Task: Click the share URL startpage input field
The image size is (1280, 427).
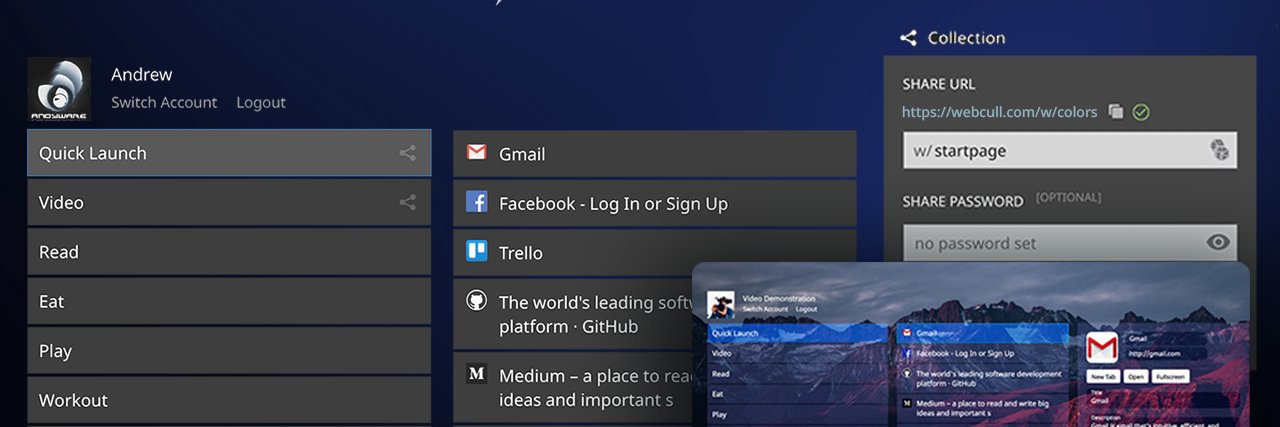Action: tap(1070, 151)
